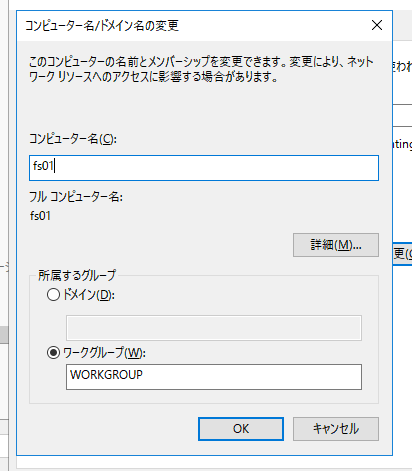
Task: Open the 詳細(M)... settings
Action: pyautogui.click(x=336, y=245)
